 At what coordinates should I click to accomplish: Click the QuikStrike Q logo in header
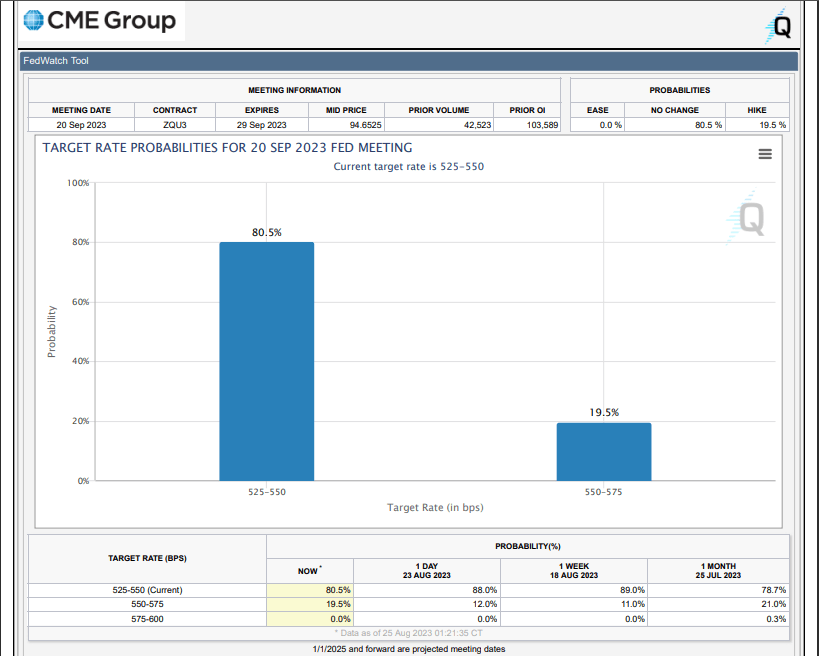[x=779, y=25]
